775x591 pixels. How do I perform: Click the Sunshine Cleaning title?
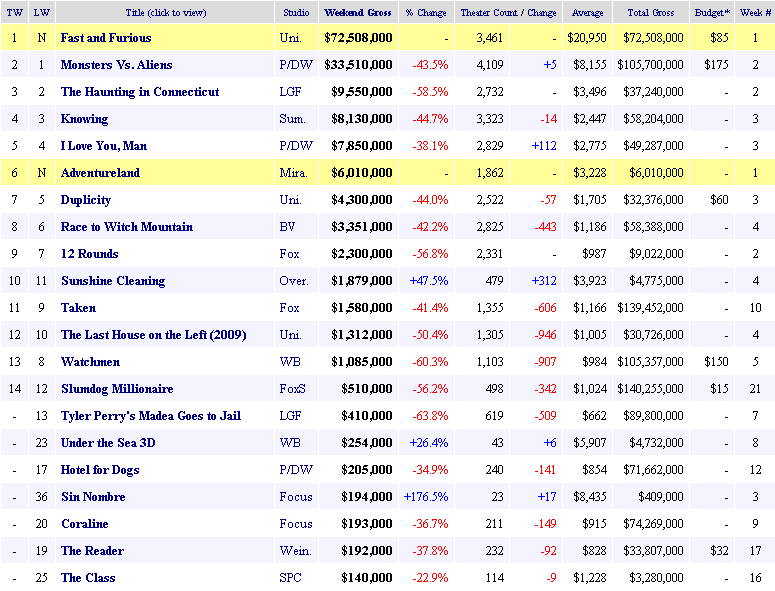113,281
